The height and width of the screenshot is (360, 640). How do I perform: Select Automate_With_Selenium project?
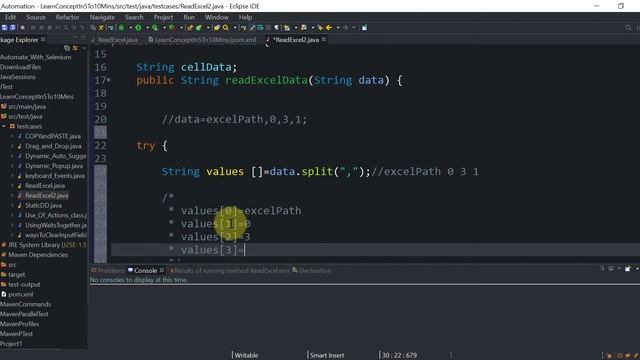point(36,57)
